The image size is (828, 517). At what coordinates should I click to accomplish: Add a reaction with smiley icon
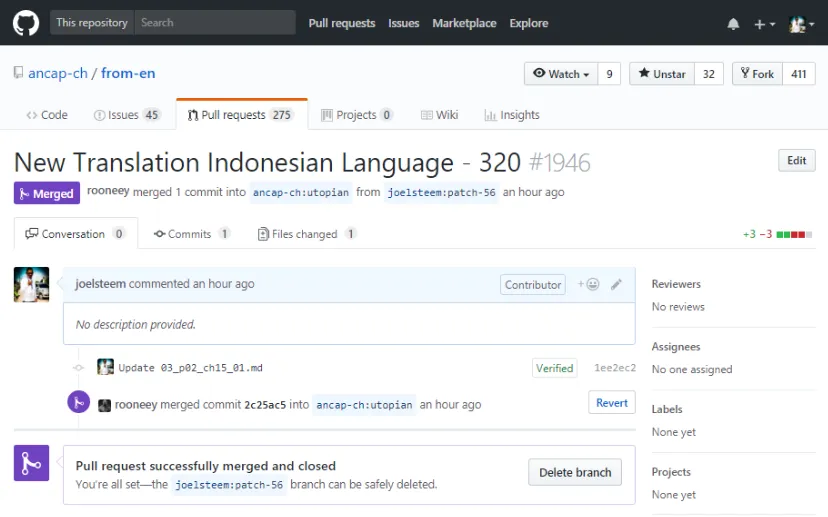point(588,285)
